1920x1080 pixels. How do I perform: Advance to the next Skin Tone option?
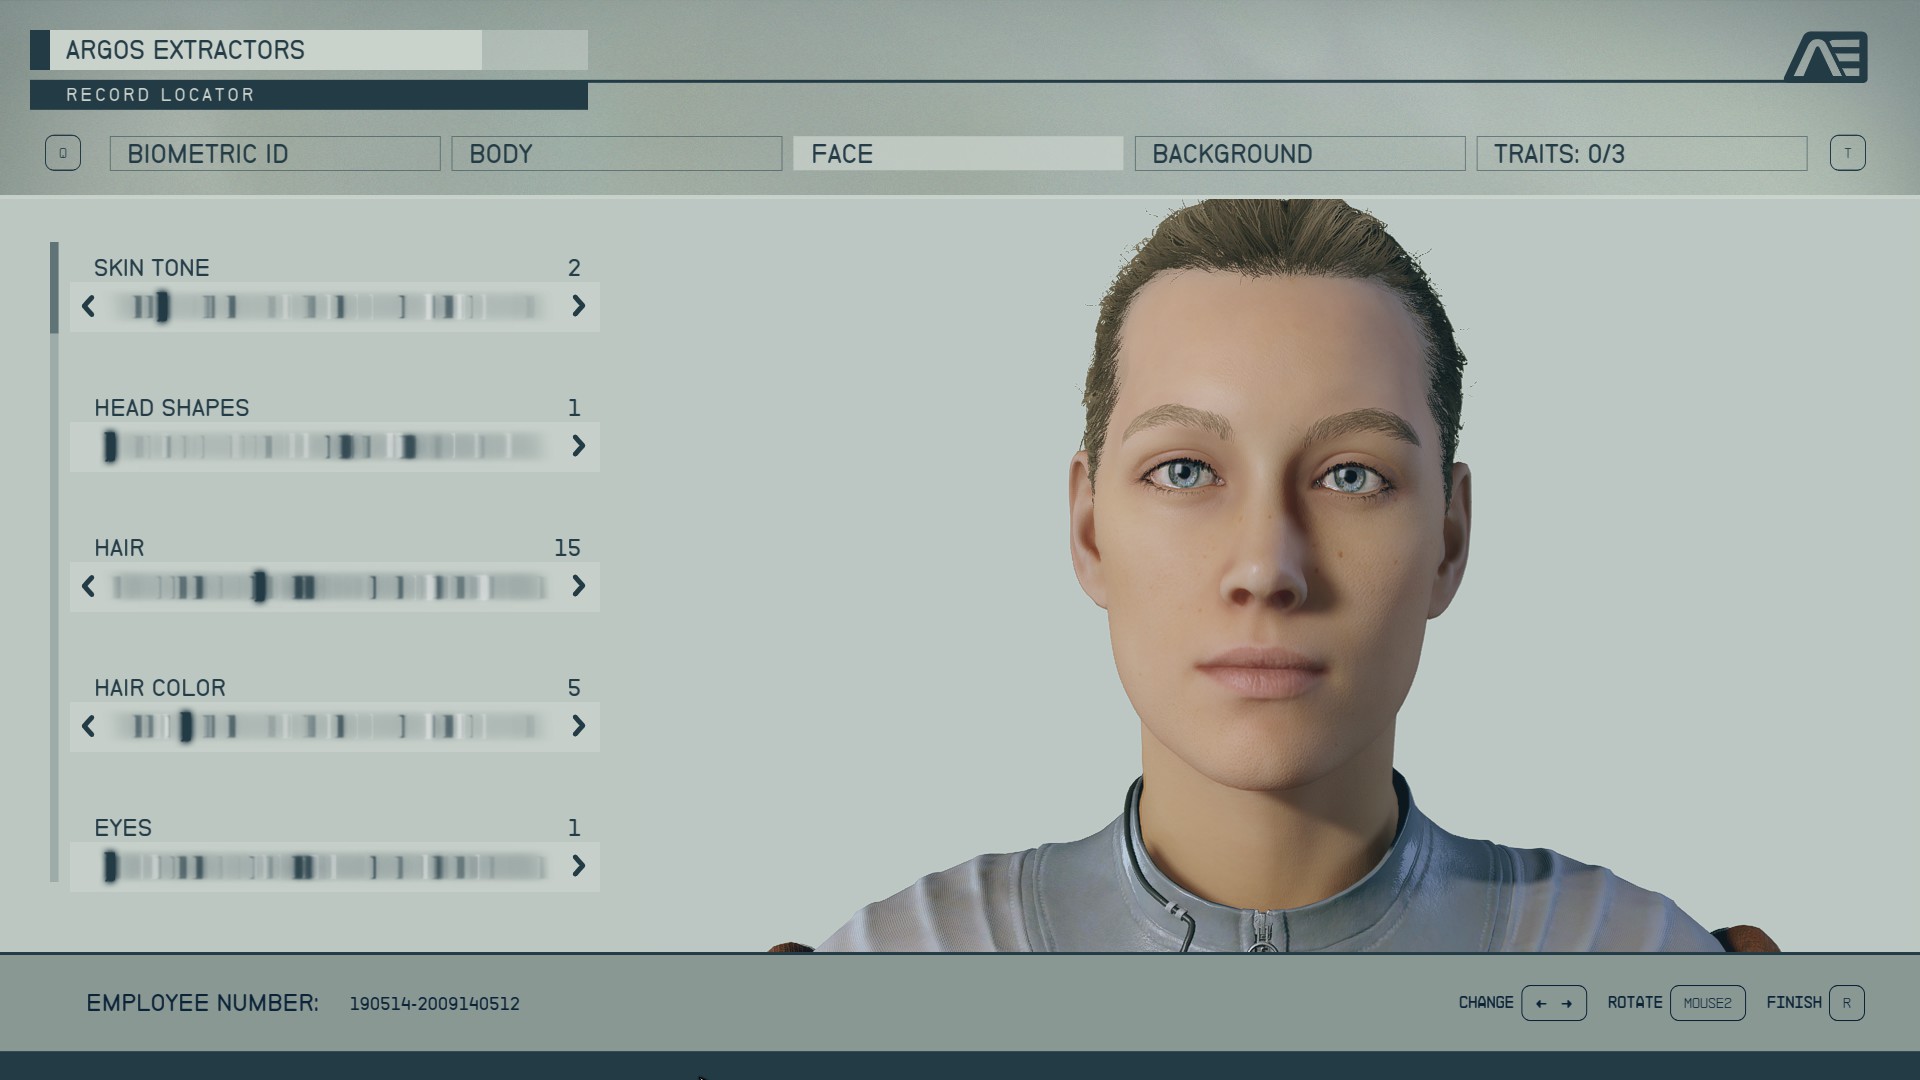580,307
